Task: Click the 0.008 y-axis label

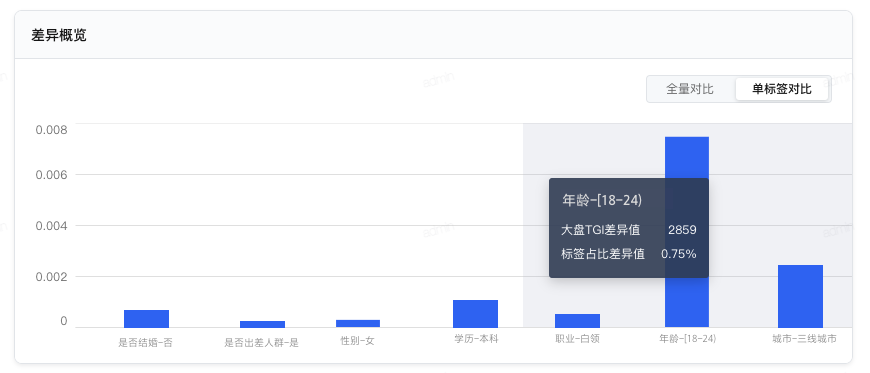Action: (52, 130)
